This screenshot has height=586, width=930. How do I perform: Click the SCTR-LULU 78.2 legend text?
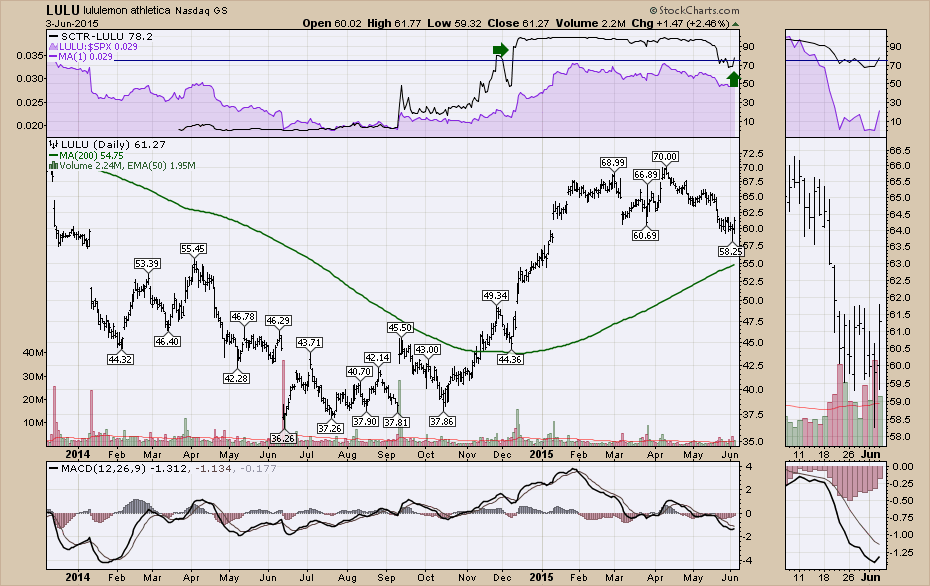coord(107,36)
